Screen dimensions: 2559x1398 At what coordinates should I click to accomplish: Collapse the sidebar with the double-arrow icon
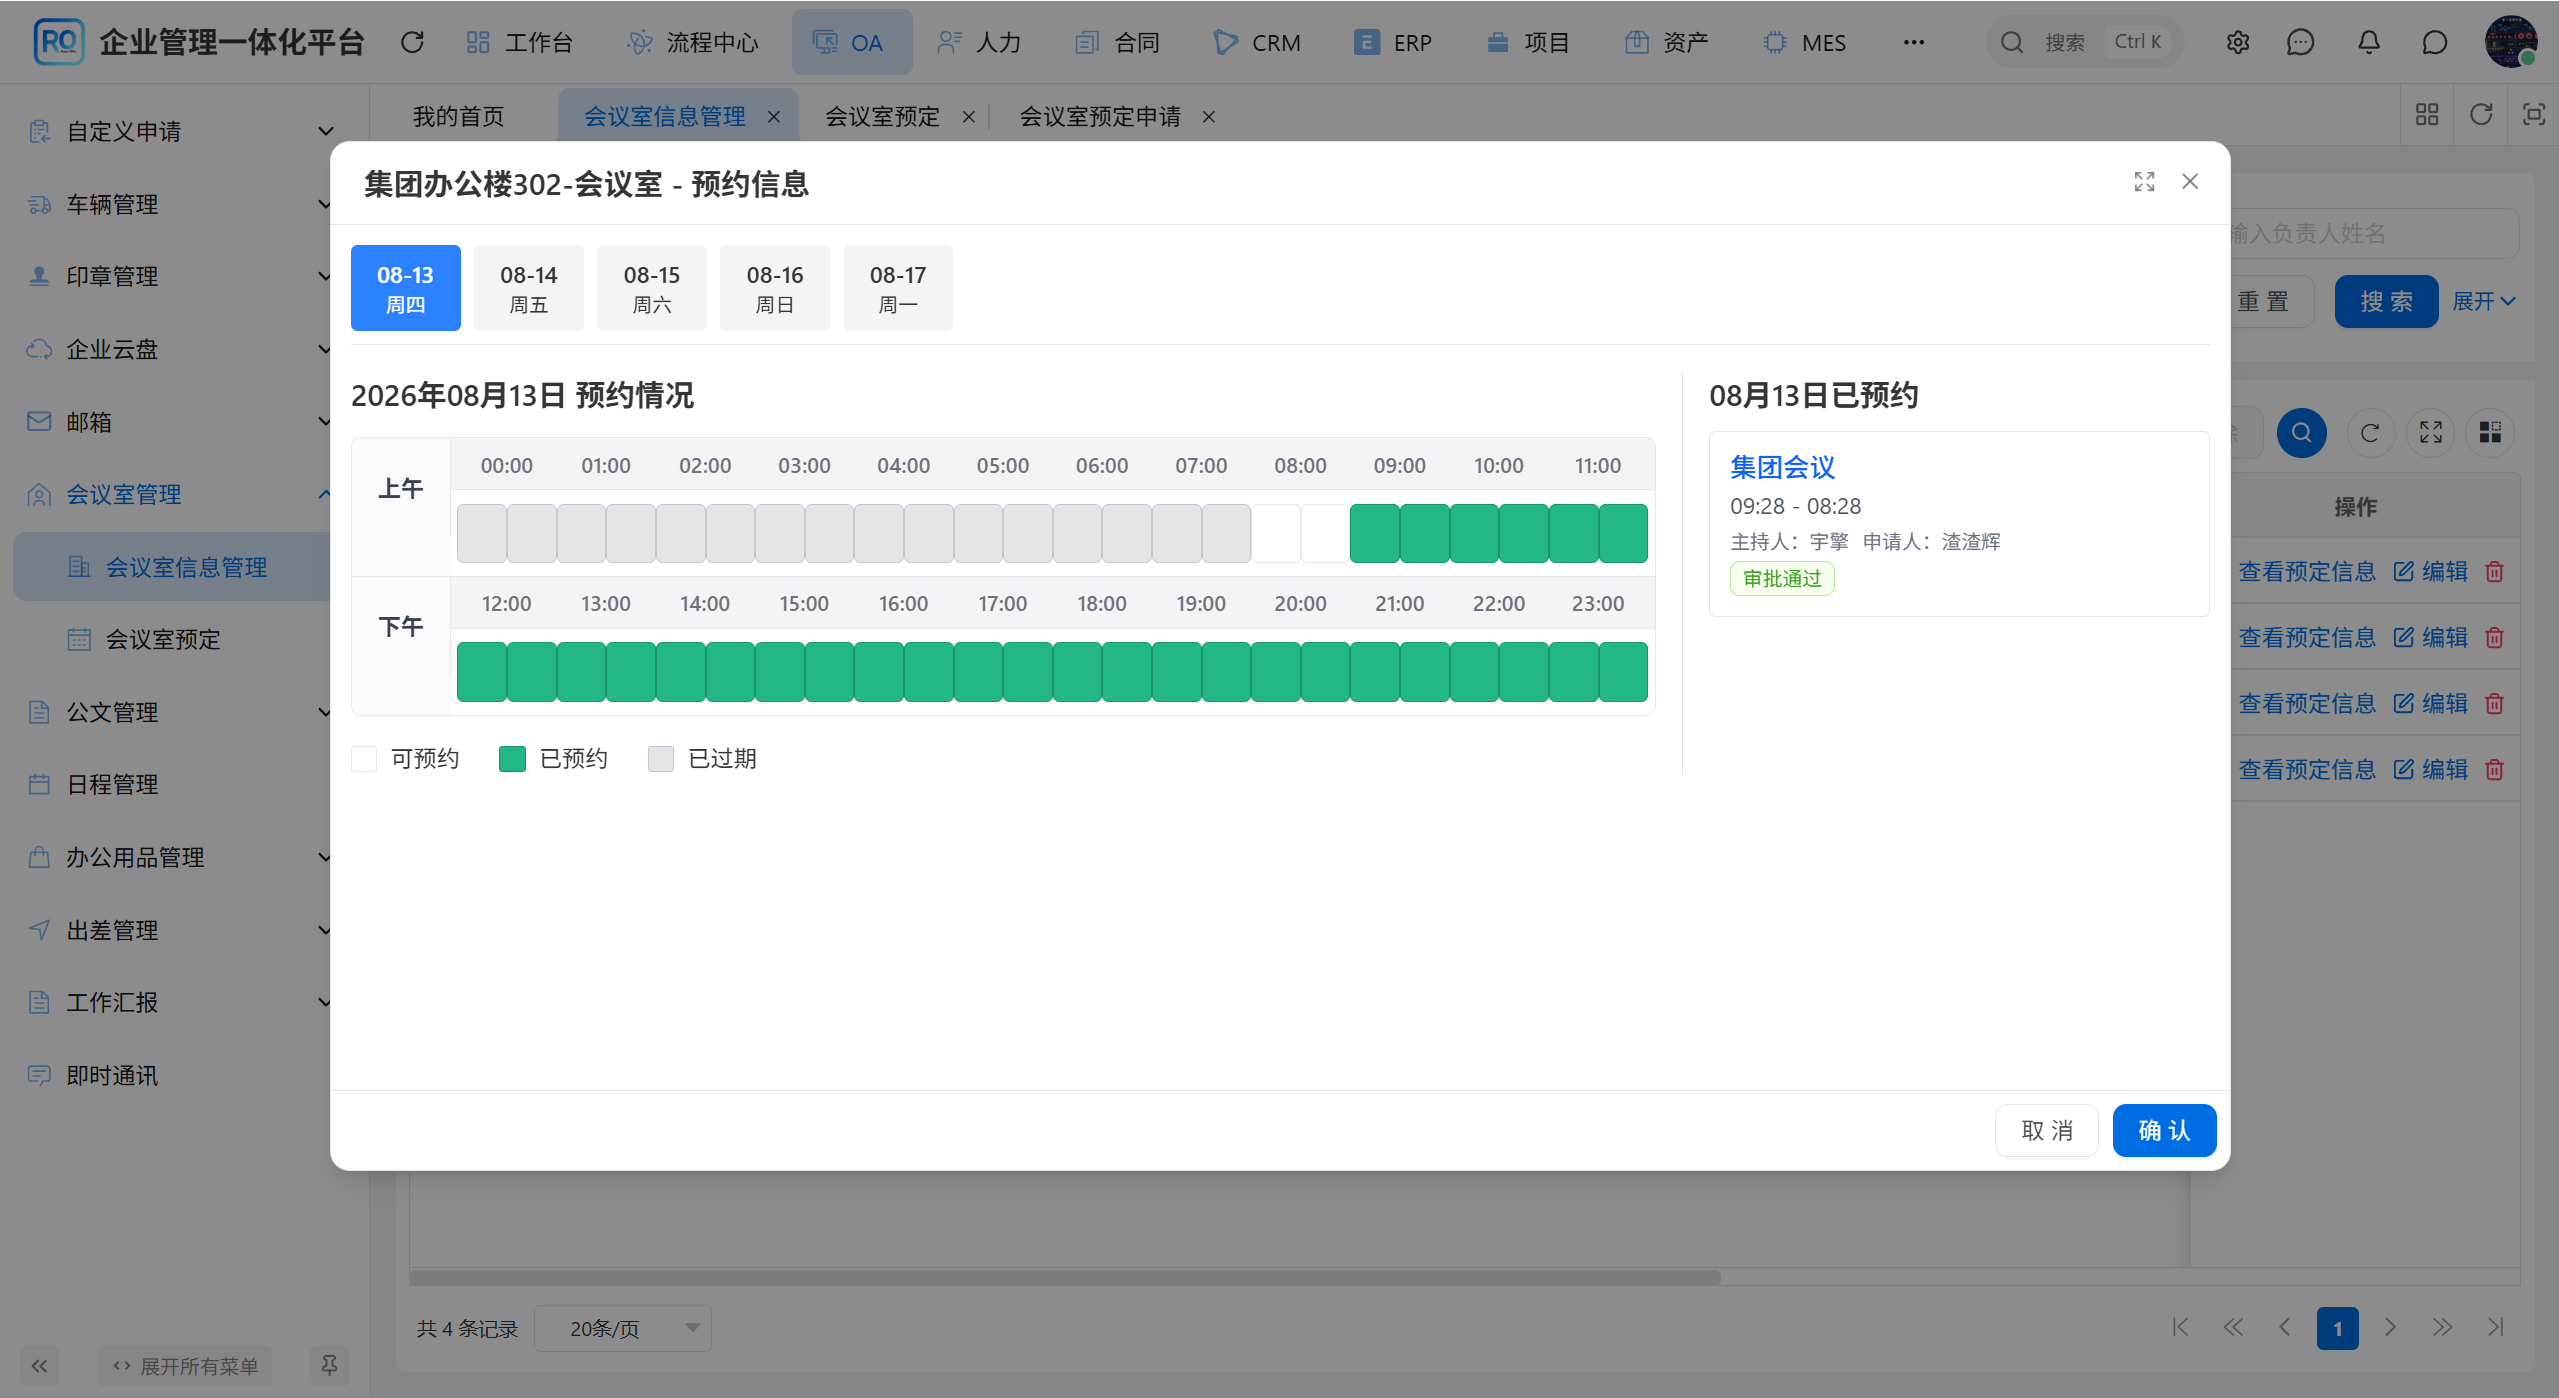39,1366
